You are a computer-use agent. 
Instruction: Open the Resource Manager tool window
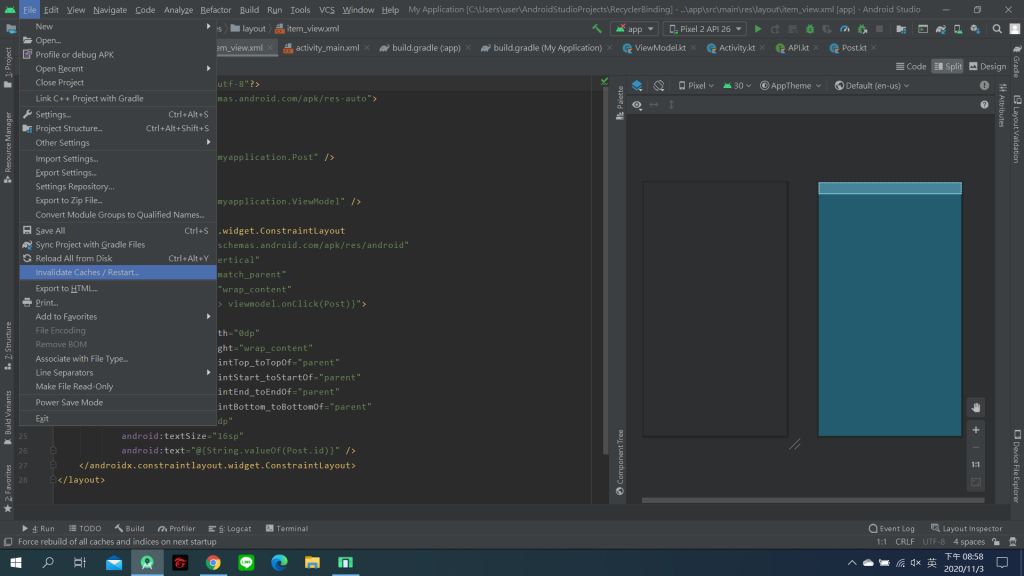point(8,148)
